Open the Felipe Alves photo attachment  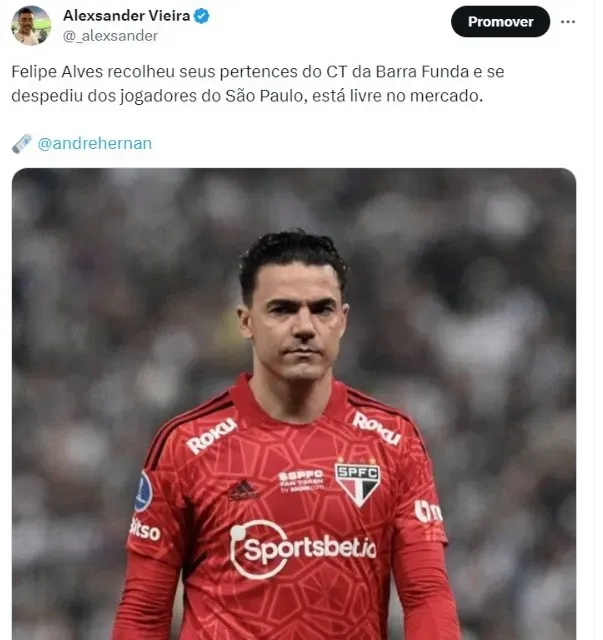point(294,404)
